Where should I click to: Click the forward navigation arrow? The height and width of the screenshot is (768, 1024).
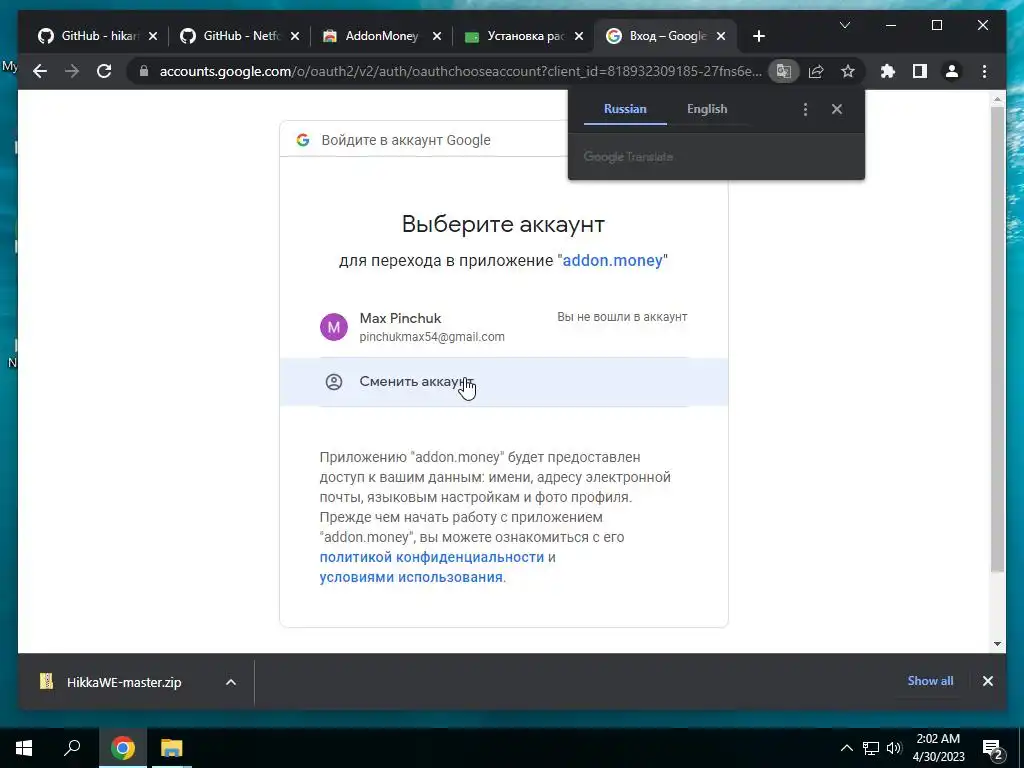(x=72, y=71)
